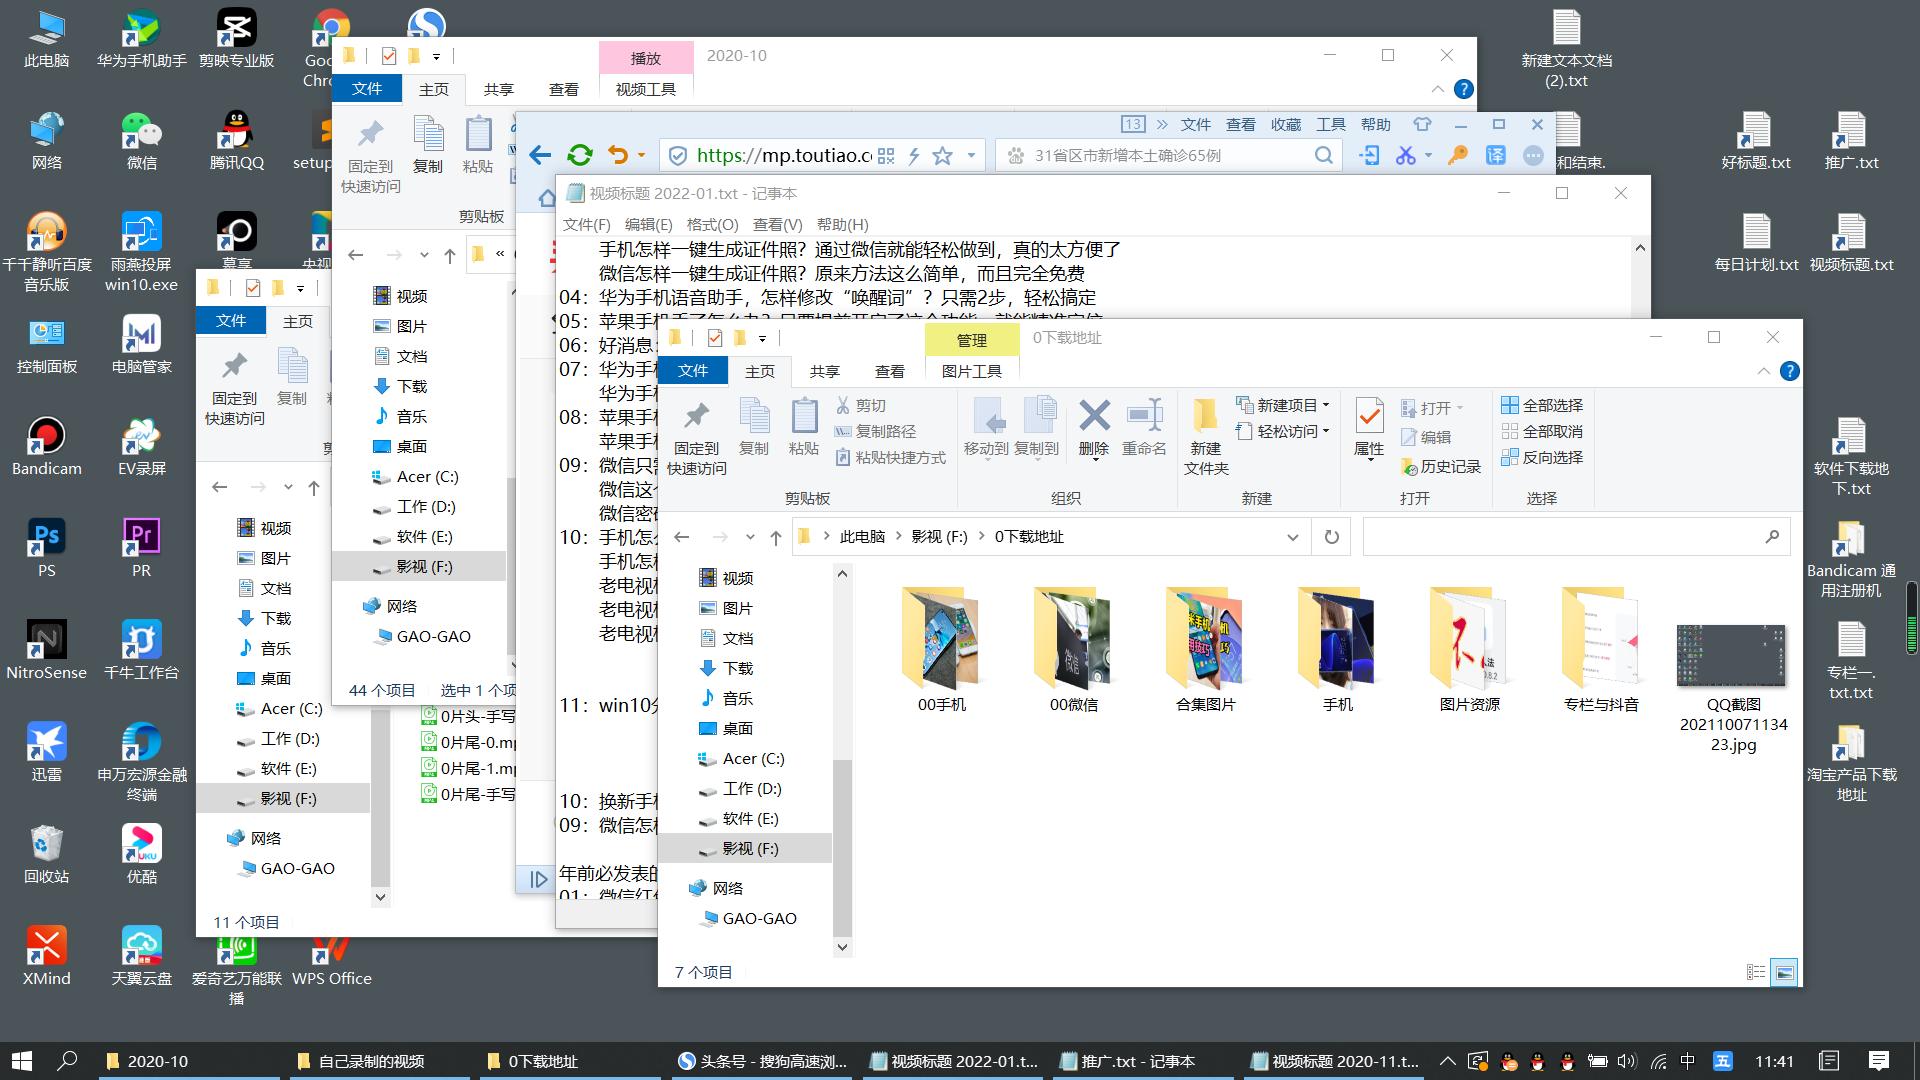
Task: Expand the New item (新建项目) dropdown
Action: 1327,405
